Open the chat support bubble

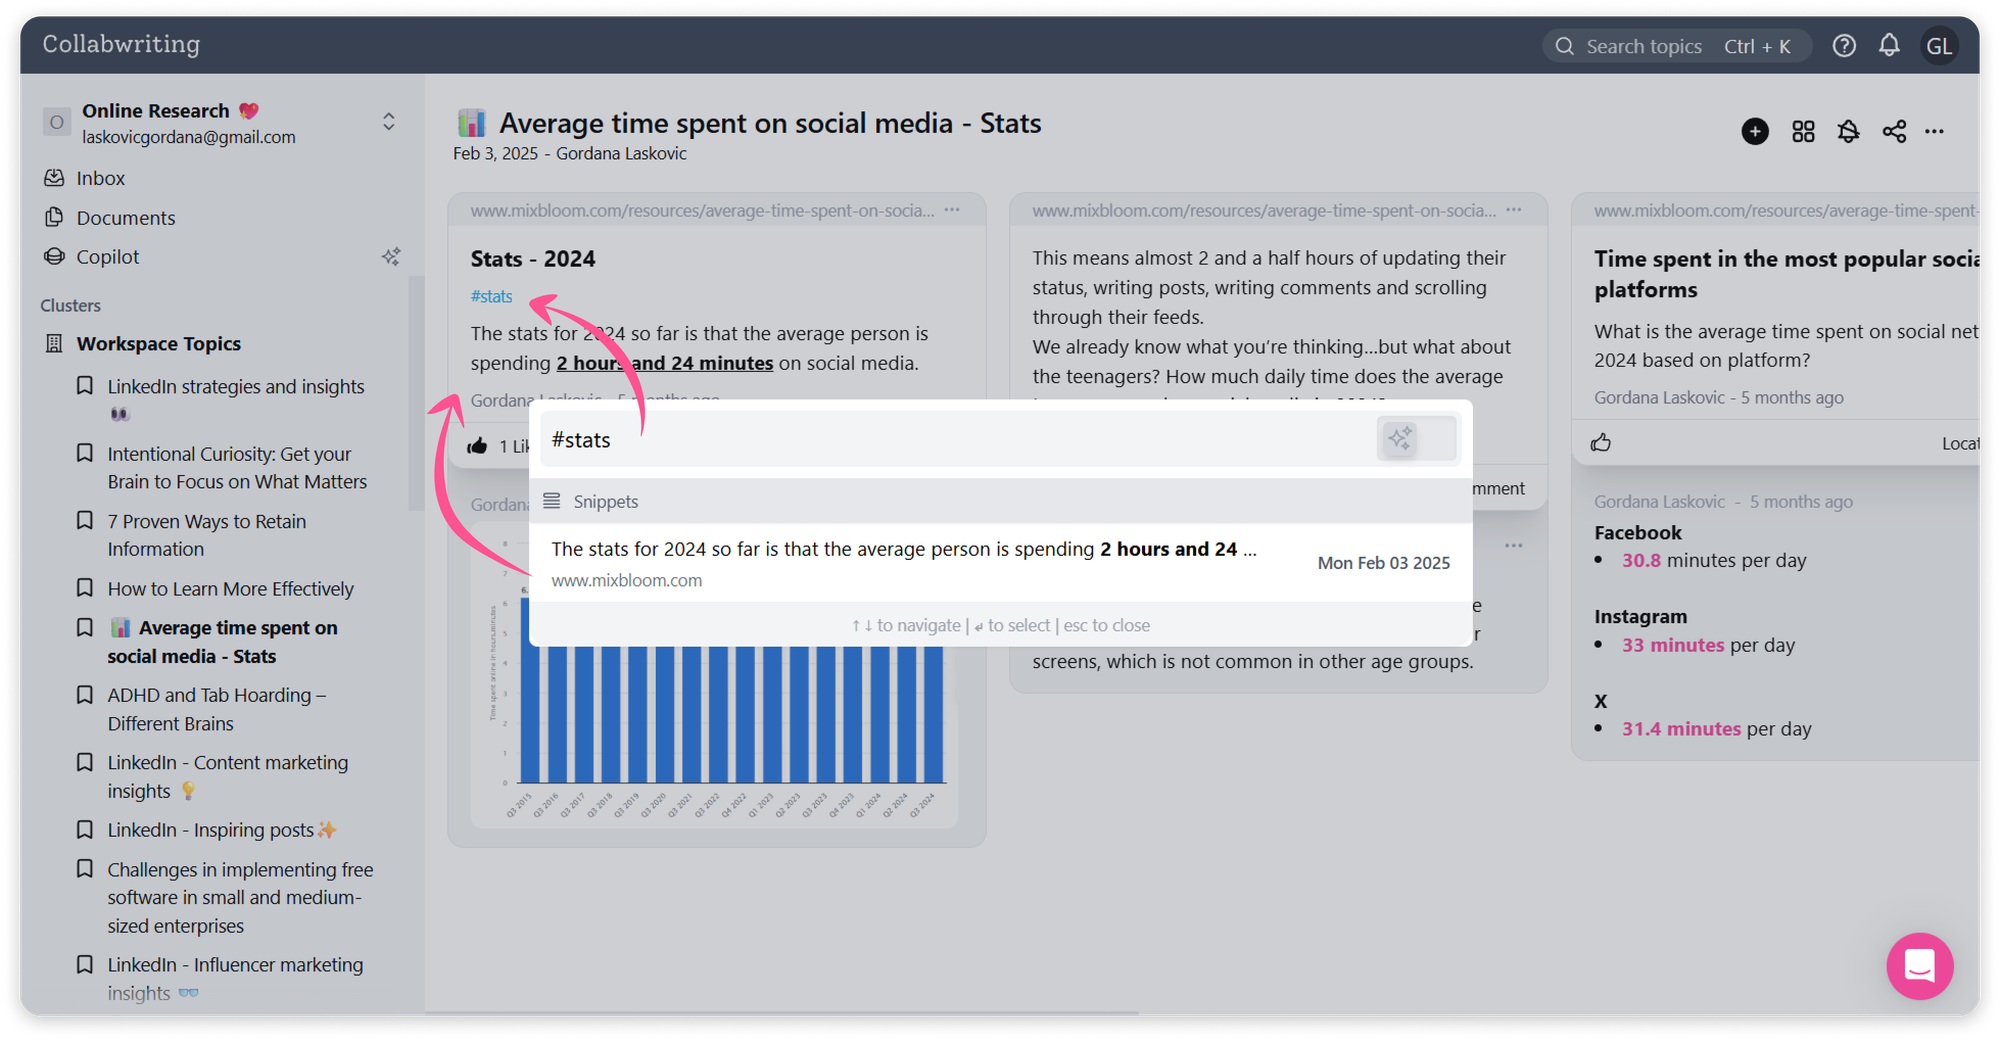(x=1919, y=966)
